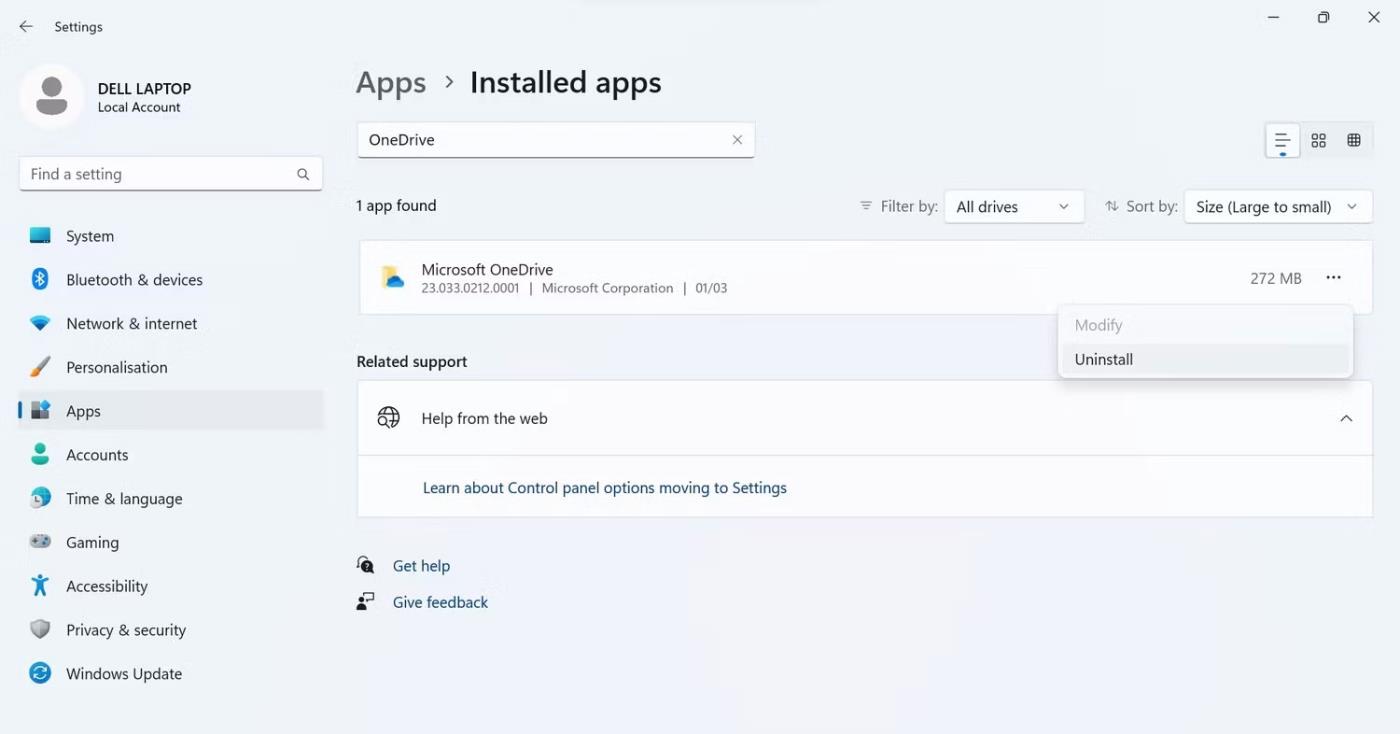This screenshot has width=1400, height=734.
Task: Click the globe icon beside Help from the web
Action: [x=388, y=418]
